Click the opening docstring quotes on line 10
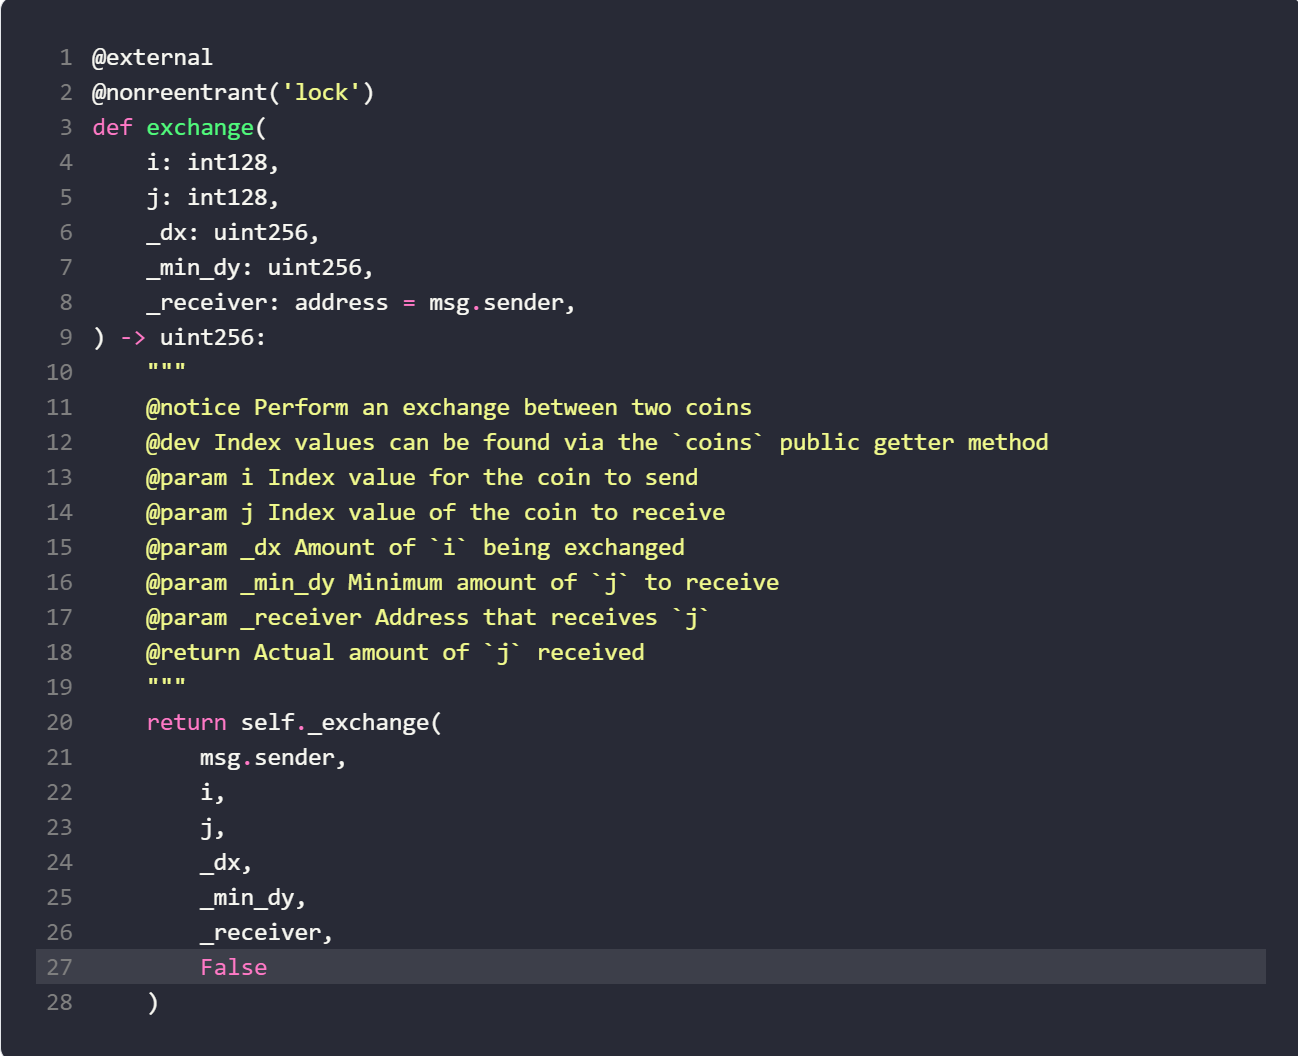Image resolution: width=1298 pixels, height=1056 pixels. point(166,370)
